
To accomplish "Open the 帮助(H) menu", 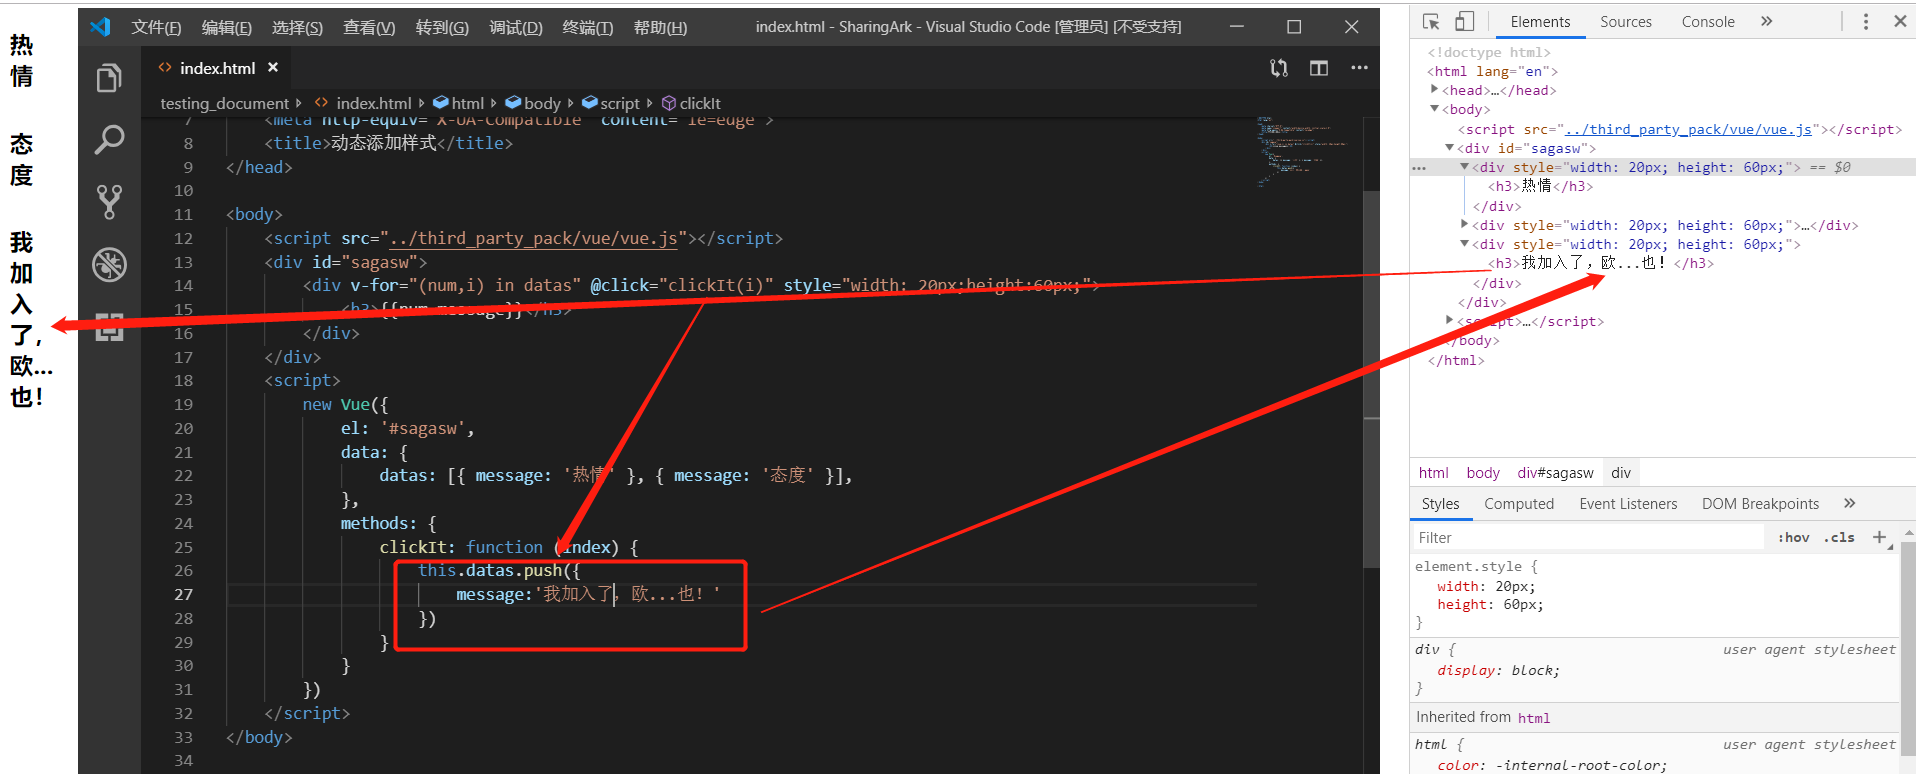I will 660,27.
